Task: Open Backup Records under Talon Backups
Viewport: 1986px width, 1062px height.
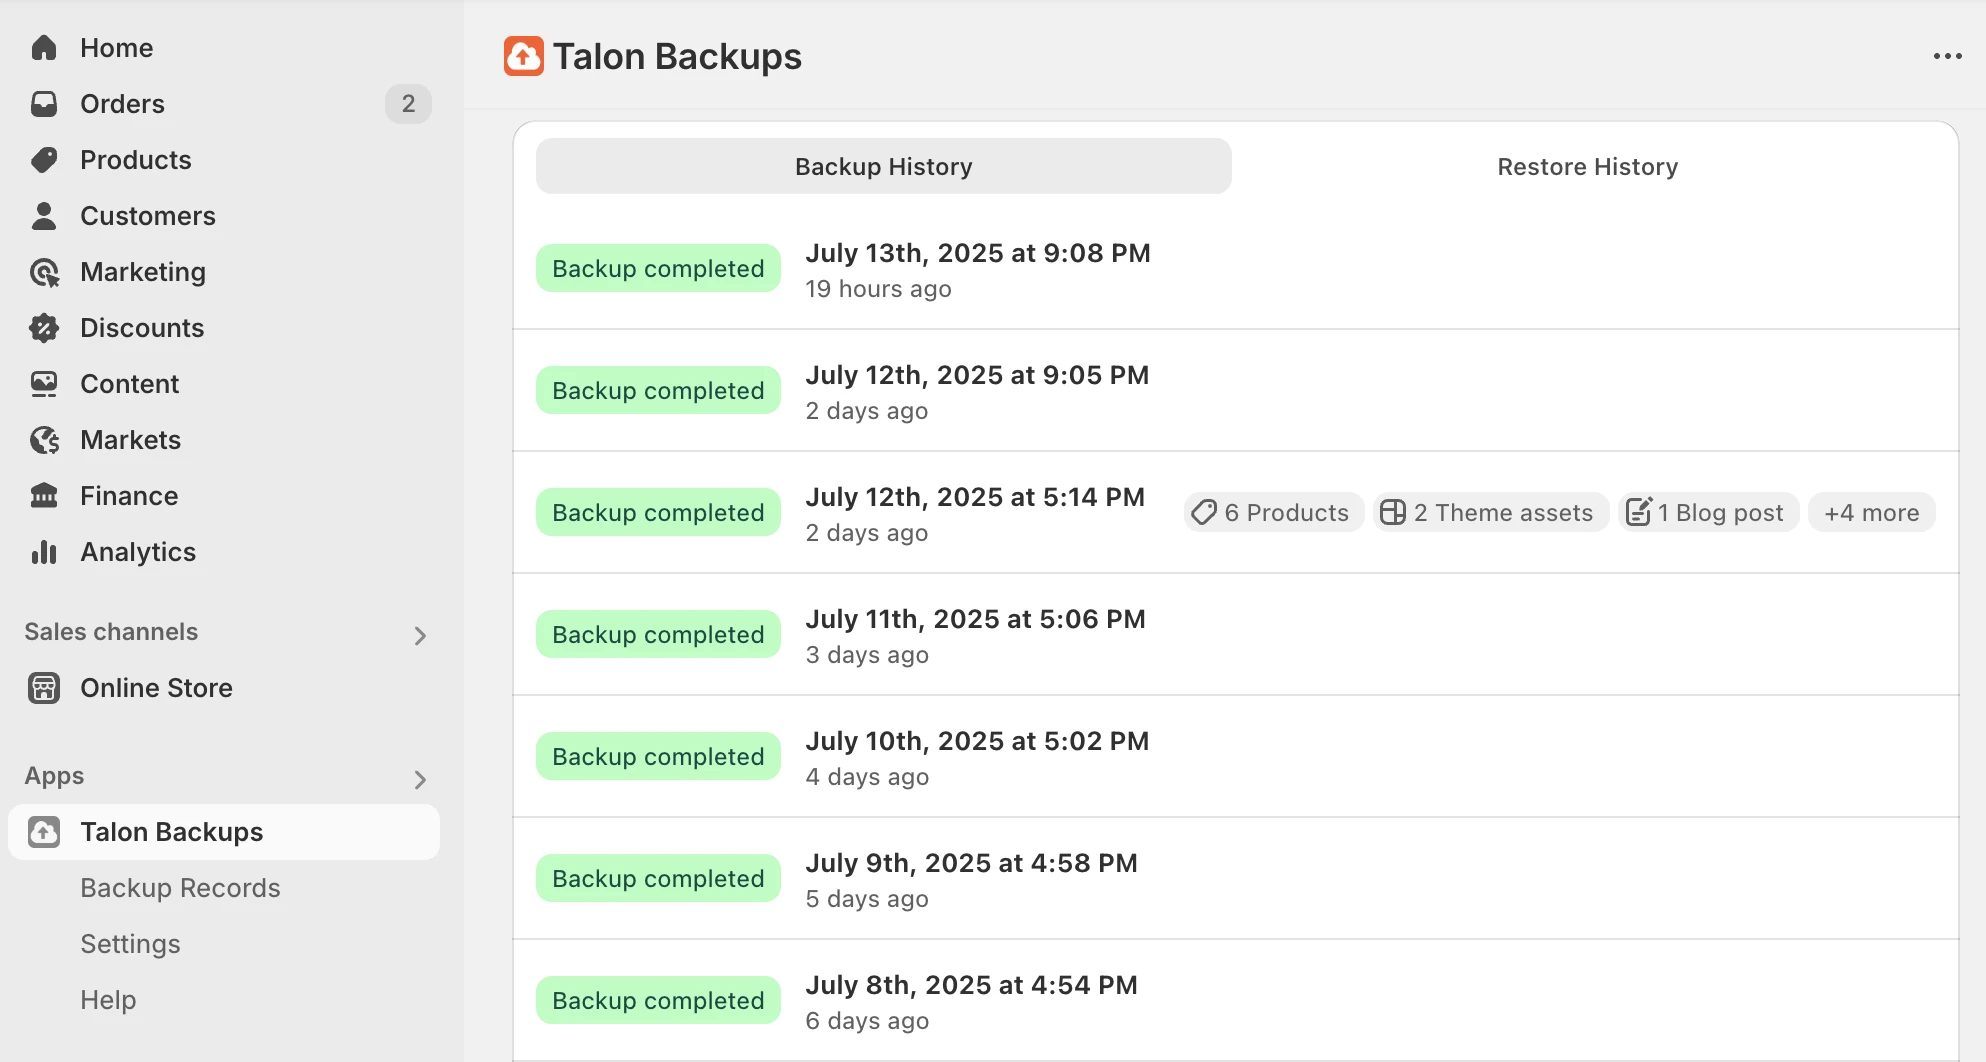Action: [180, 887]
